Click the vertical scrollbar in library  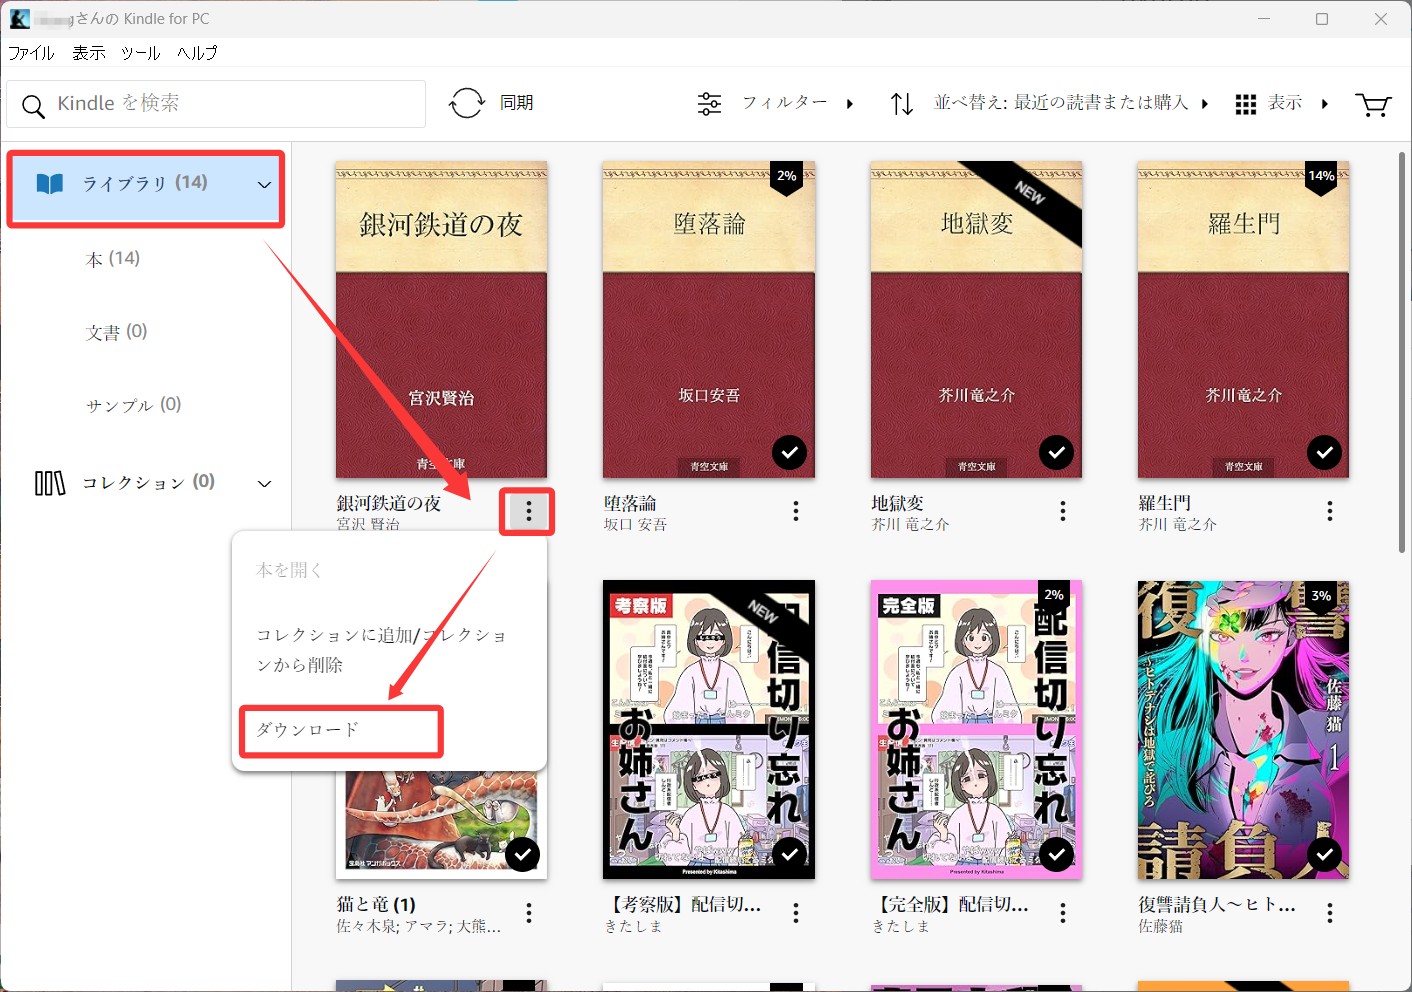point(1402,350)
